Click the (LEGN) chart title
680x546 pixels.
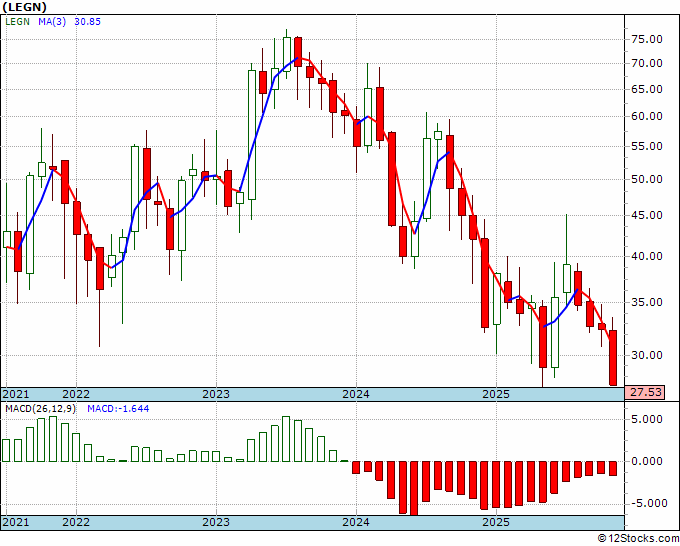25,7
